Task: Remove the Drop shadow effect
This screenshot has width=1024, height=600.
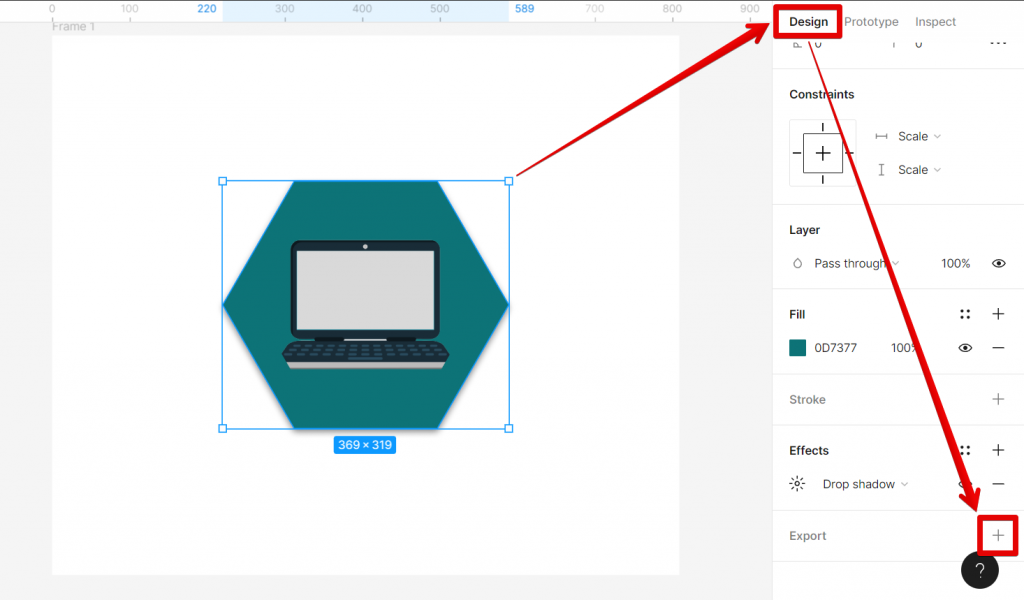Action: pos(997,484)
